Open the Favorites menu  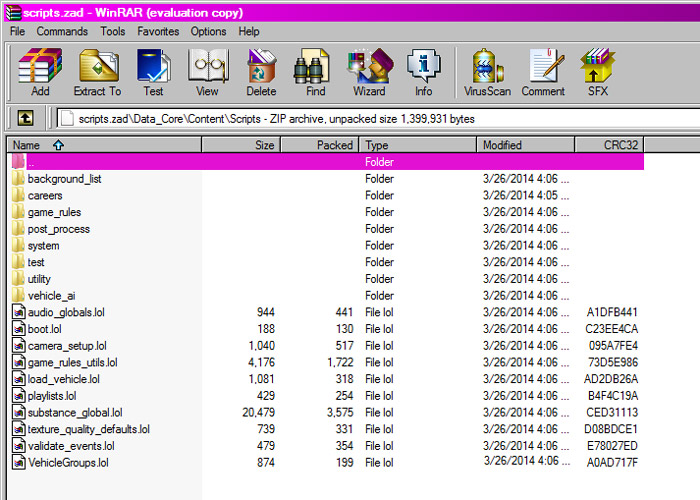[x=158, y=31]
